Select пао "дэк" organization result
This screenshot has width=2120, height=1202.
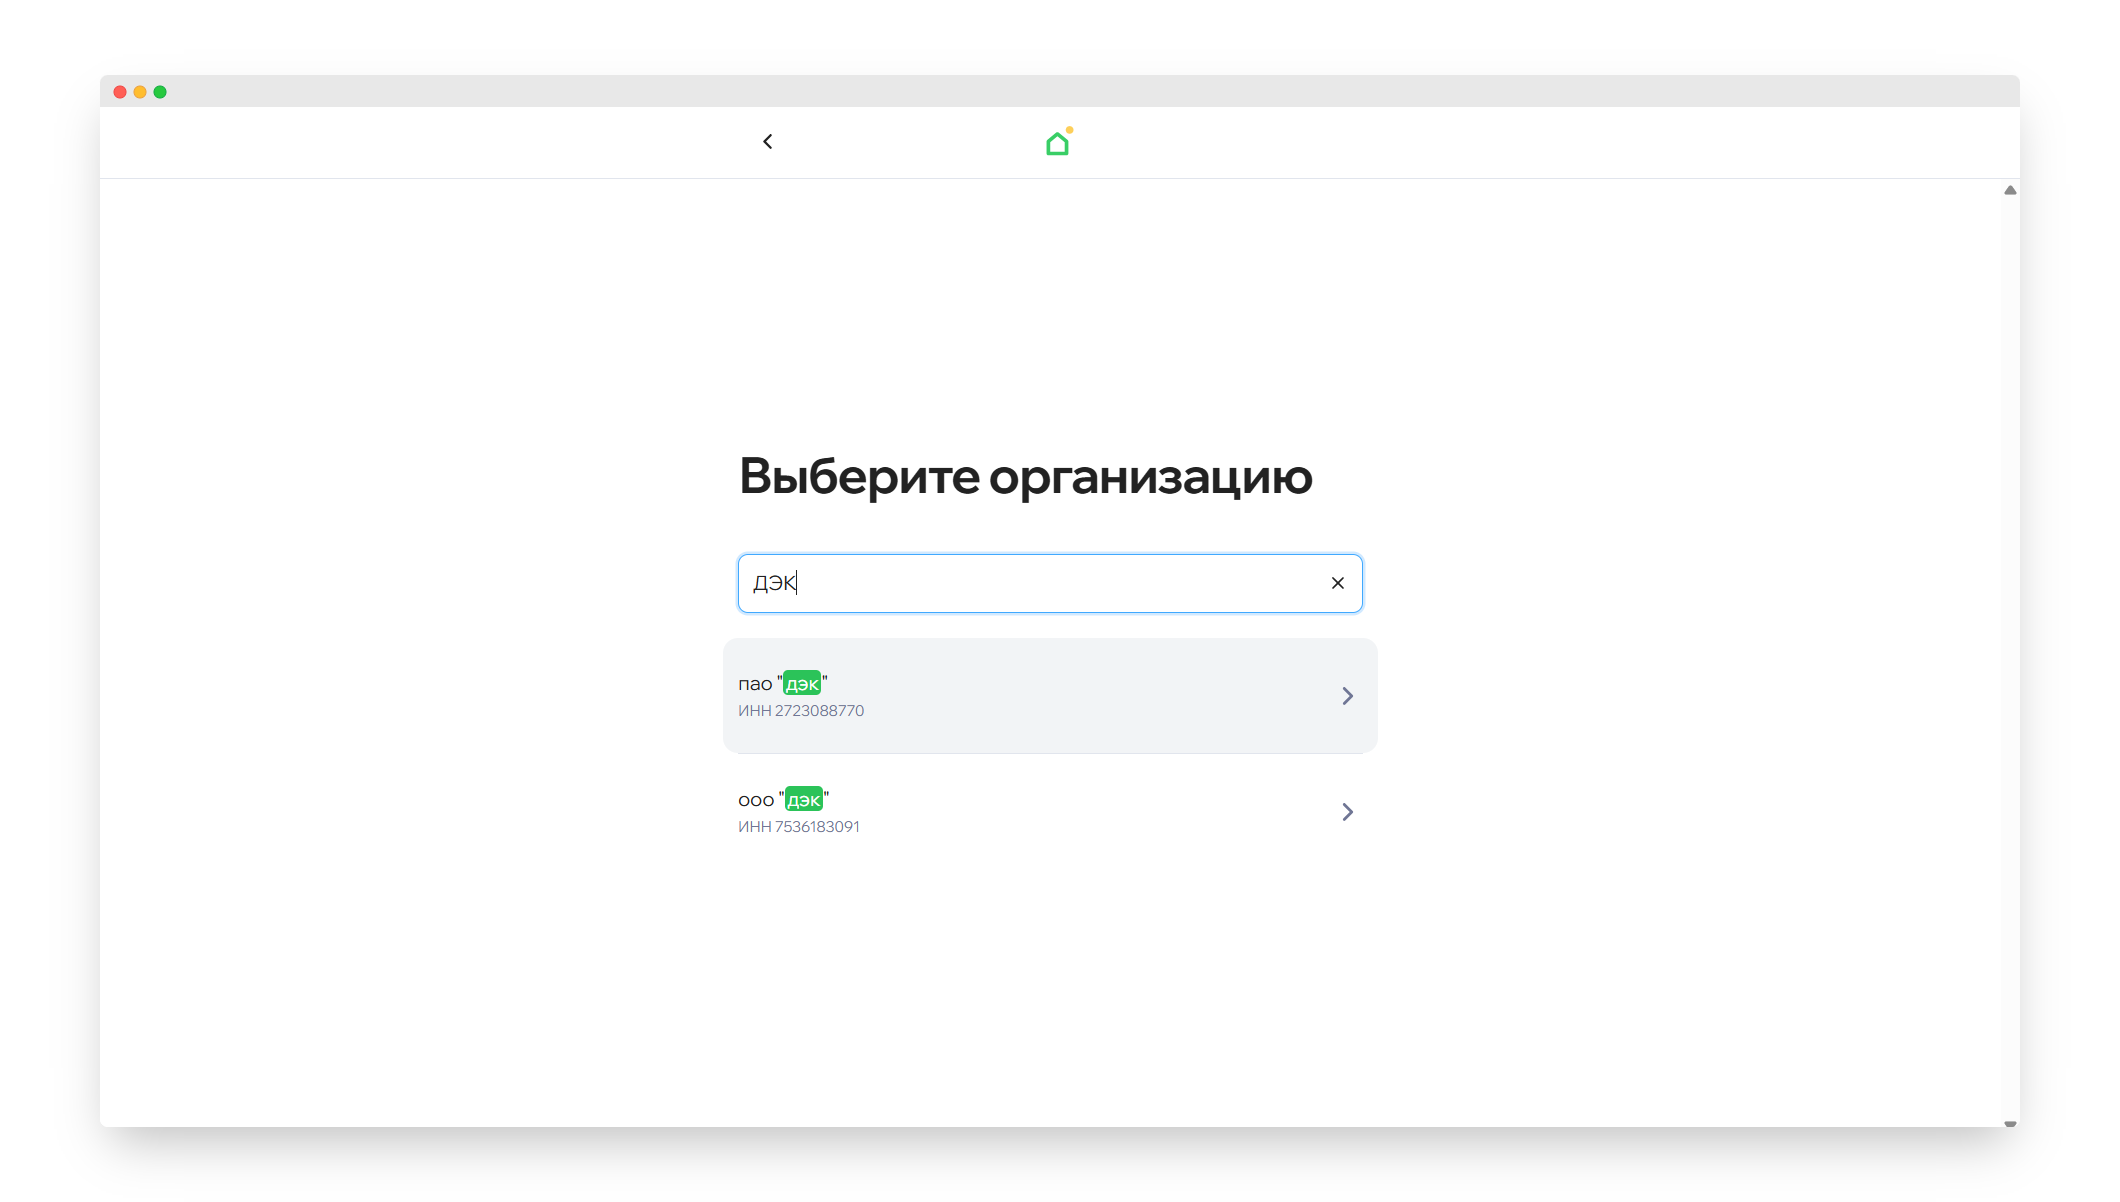[x=1049, y=696]
